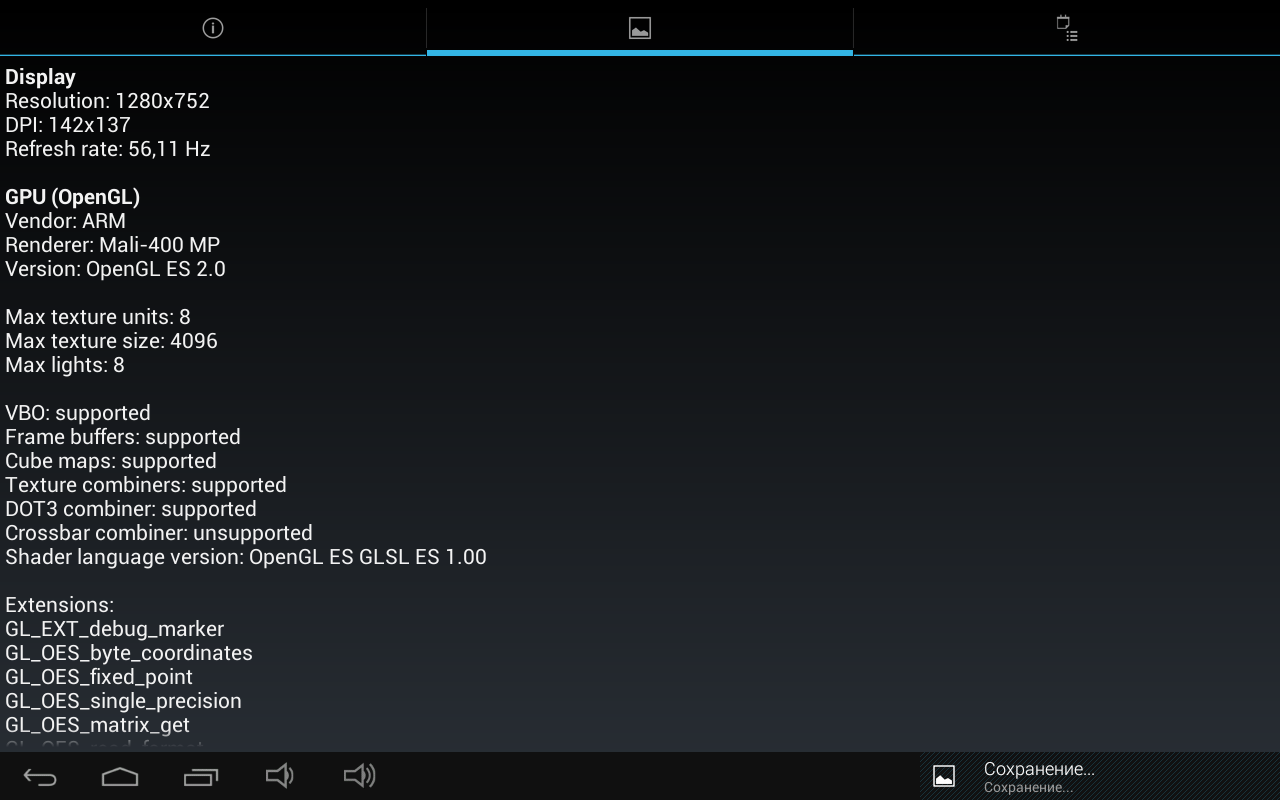Lower volume with the small speaker icon
This screenshot has height=800, width=1280.
click(279, 776)
